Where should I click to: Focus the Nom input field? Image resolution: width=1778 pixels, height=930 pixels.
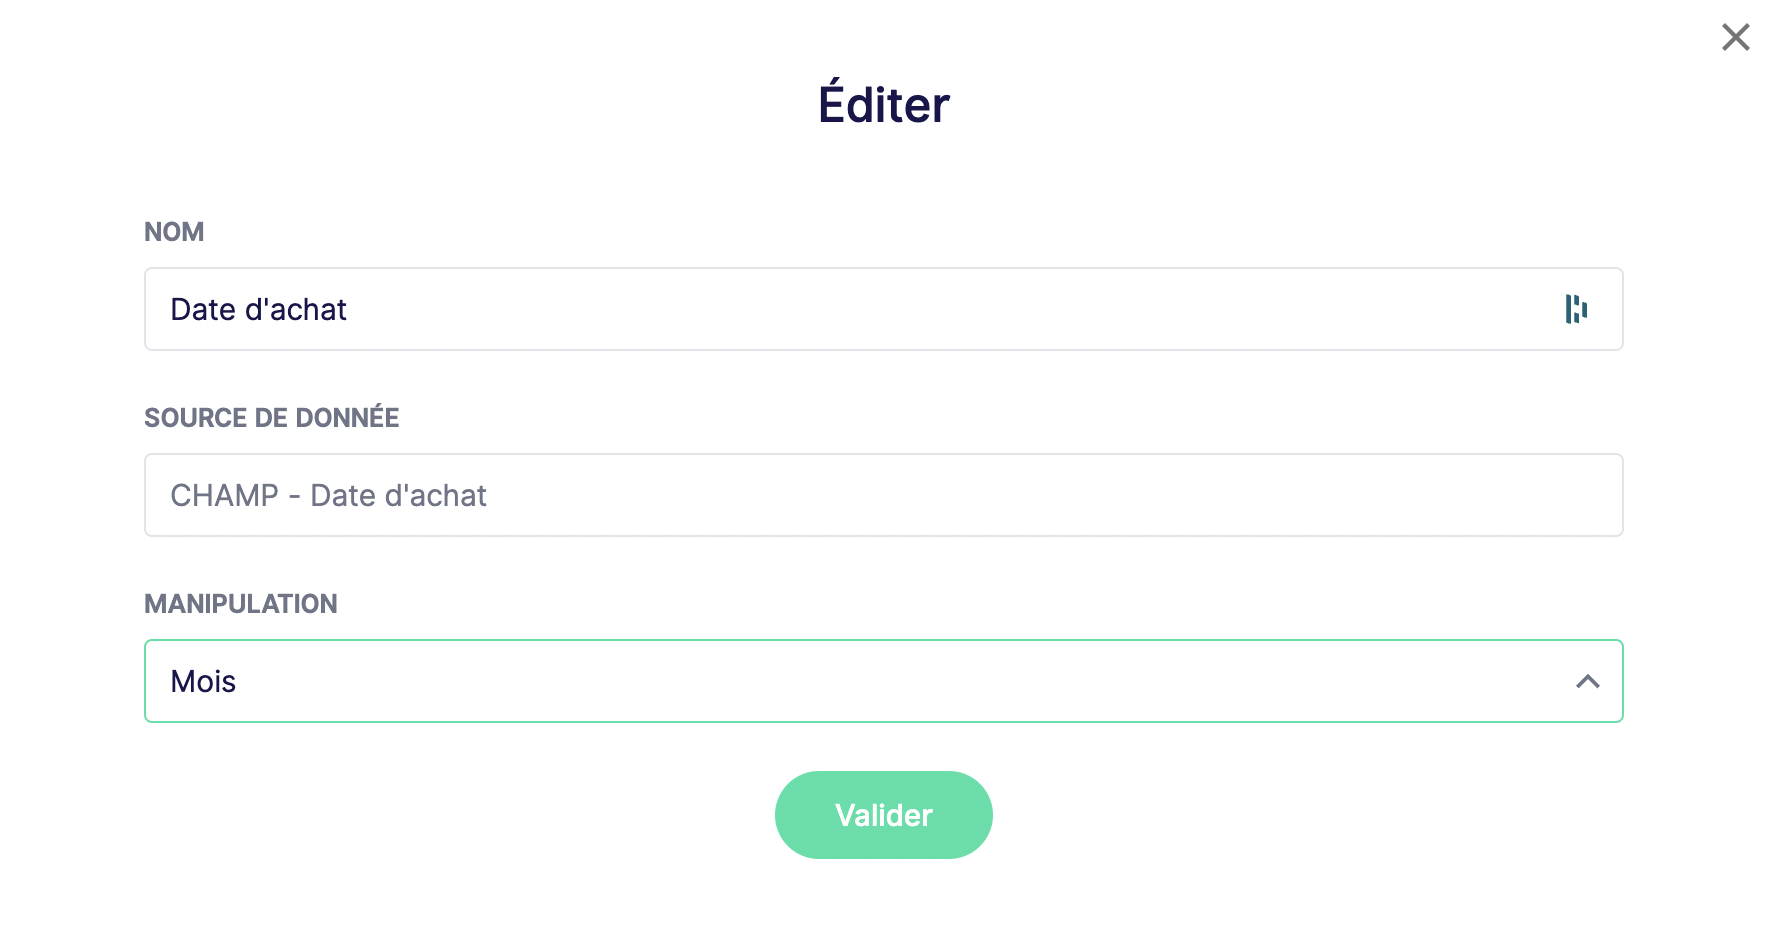883,309
